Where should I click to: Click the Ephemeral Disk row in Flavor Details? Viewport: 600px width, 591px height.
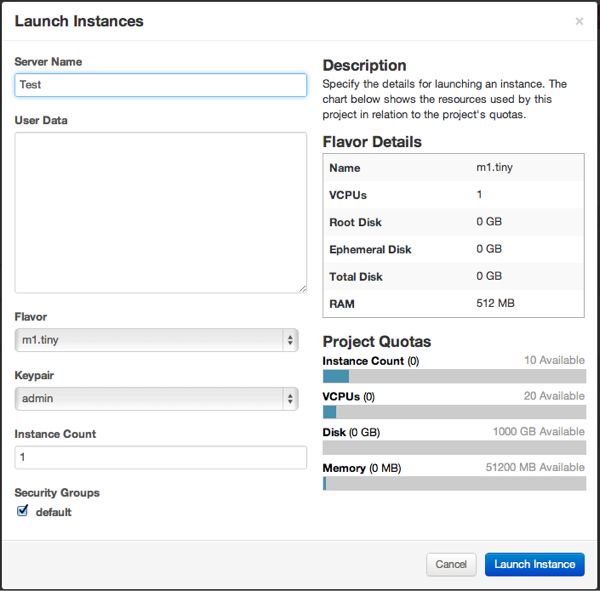point(454,249)
